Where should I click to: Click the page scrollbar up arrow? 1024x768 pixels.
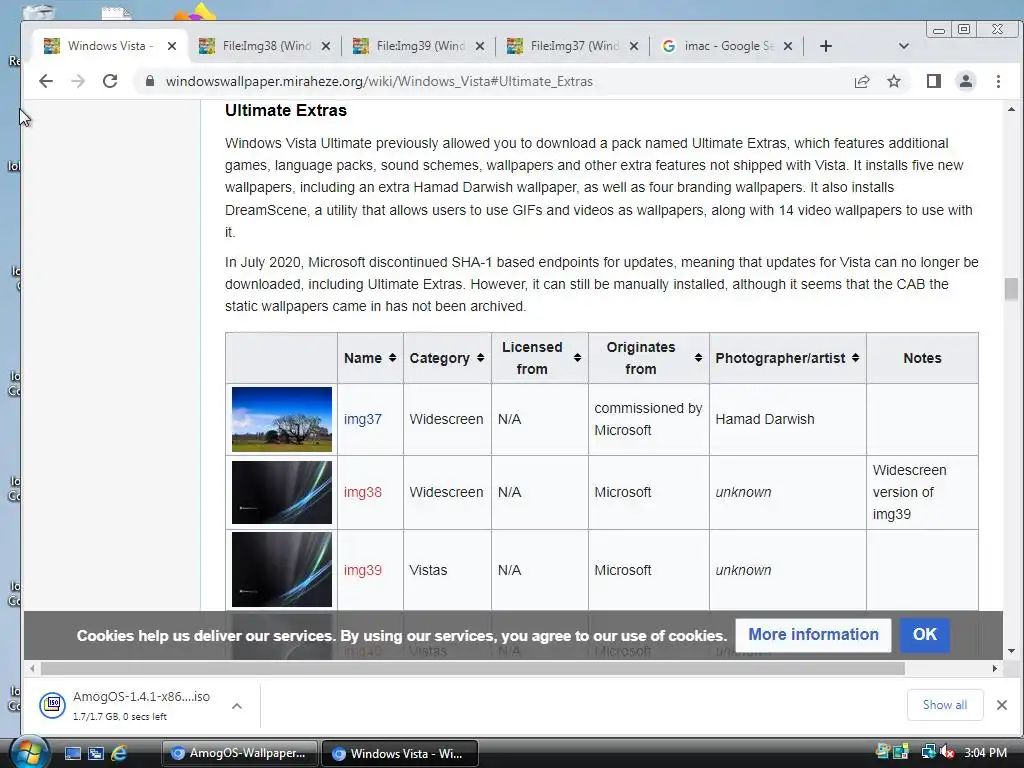coord(1011,110)
